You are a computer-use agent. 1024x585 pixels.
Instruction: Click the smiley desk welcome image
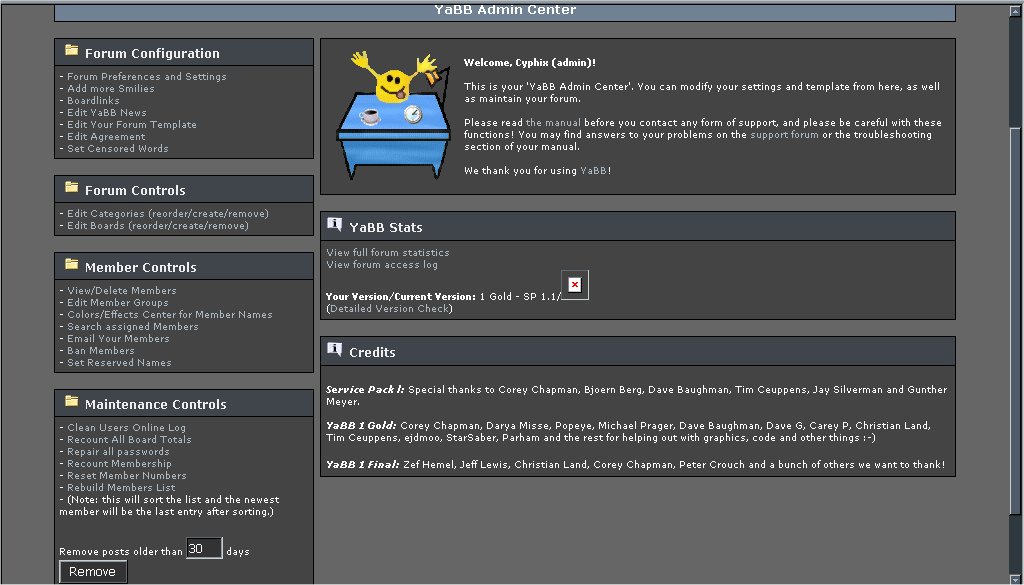tap(394, 113)
